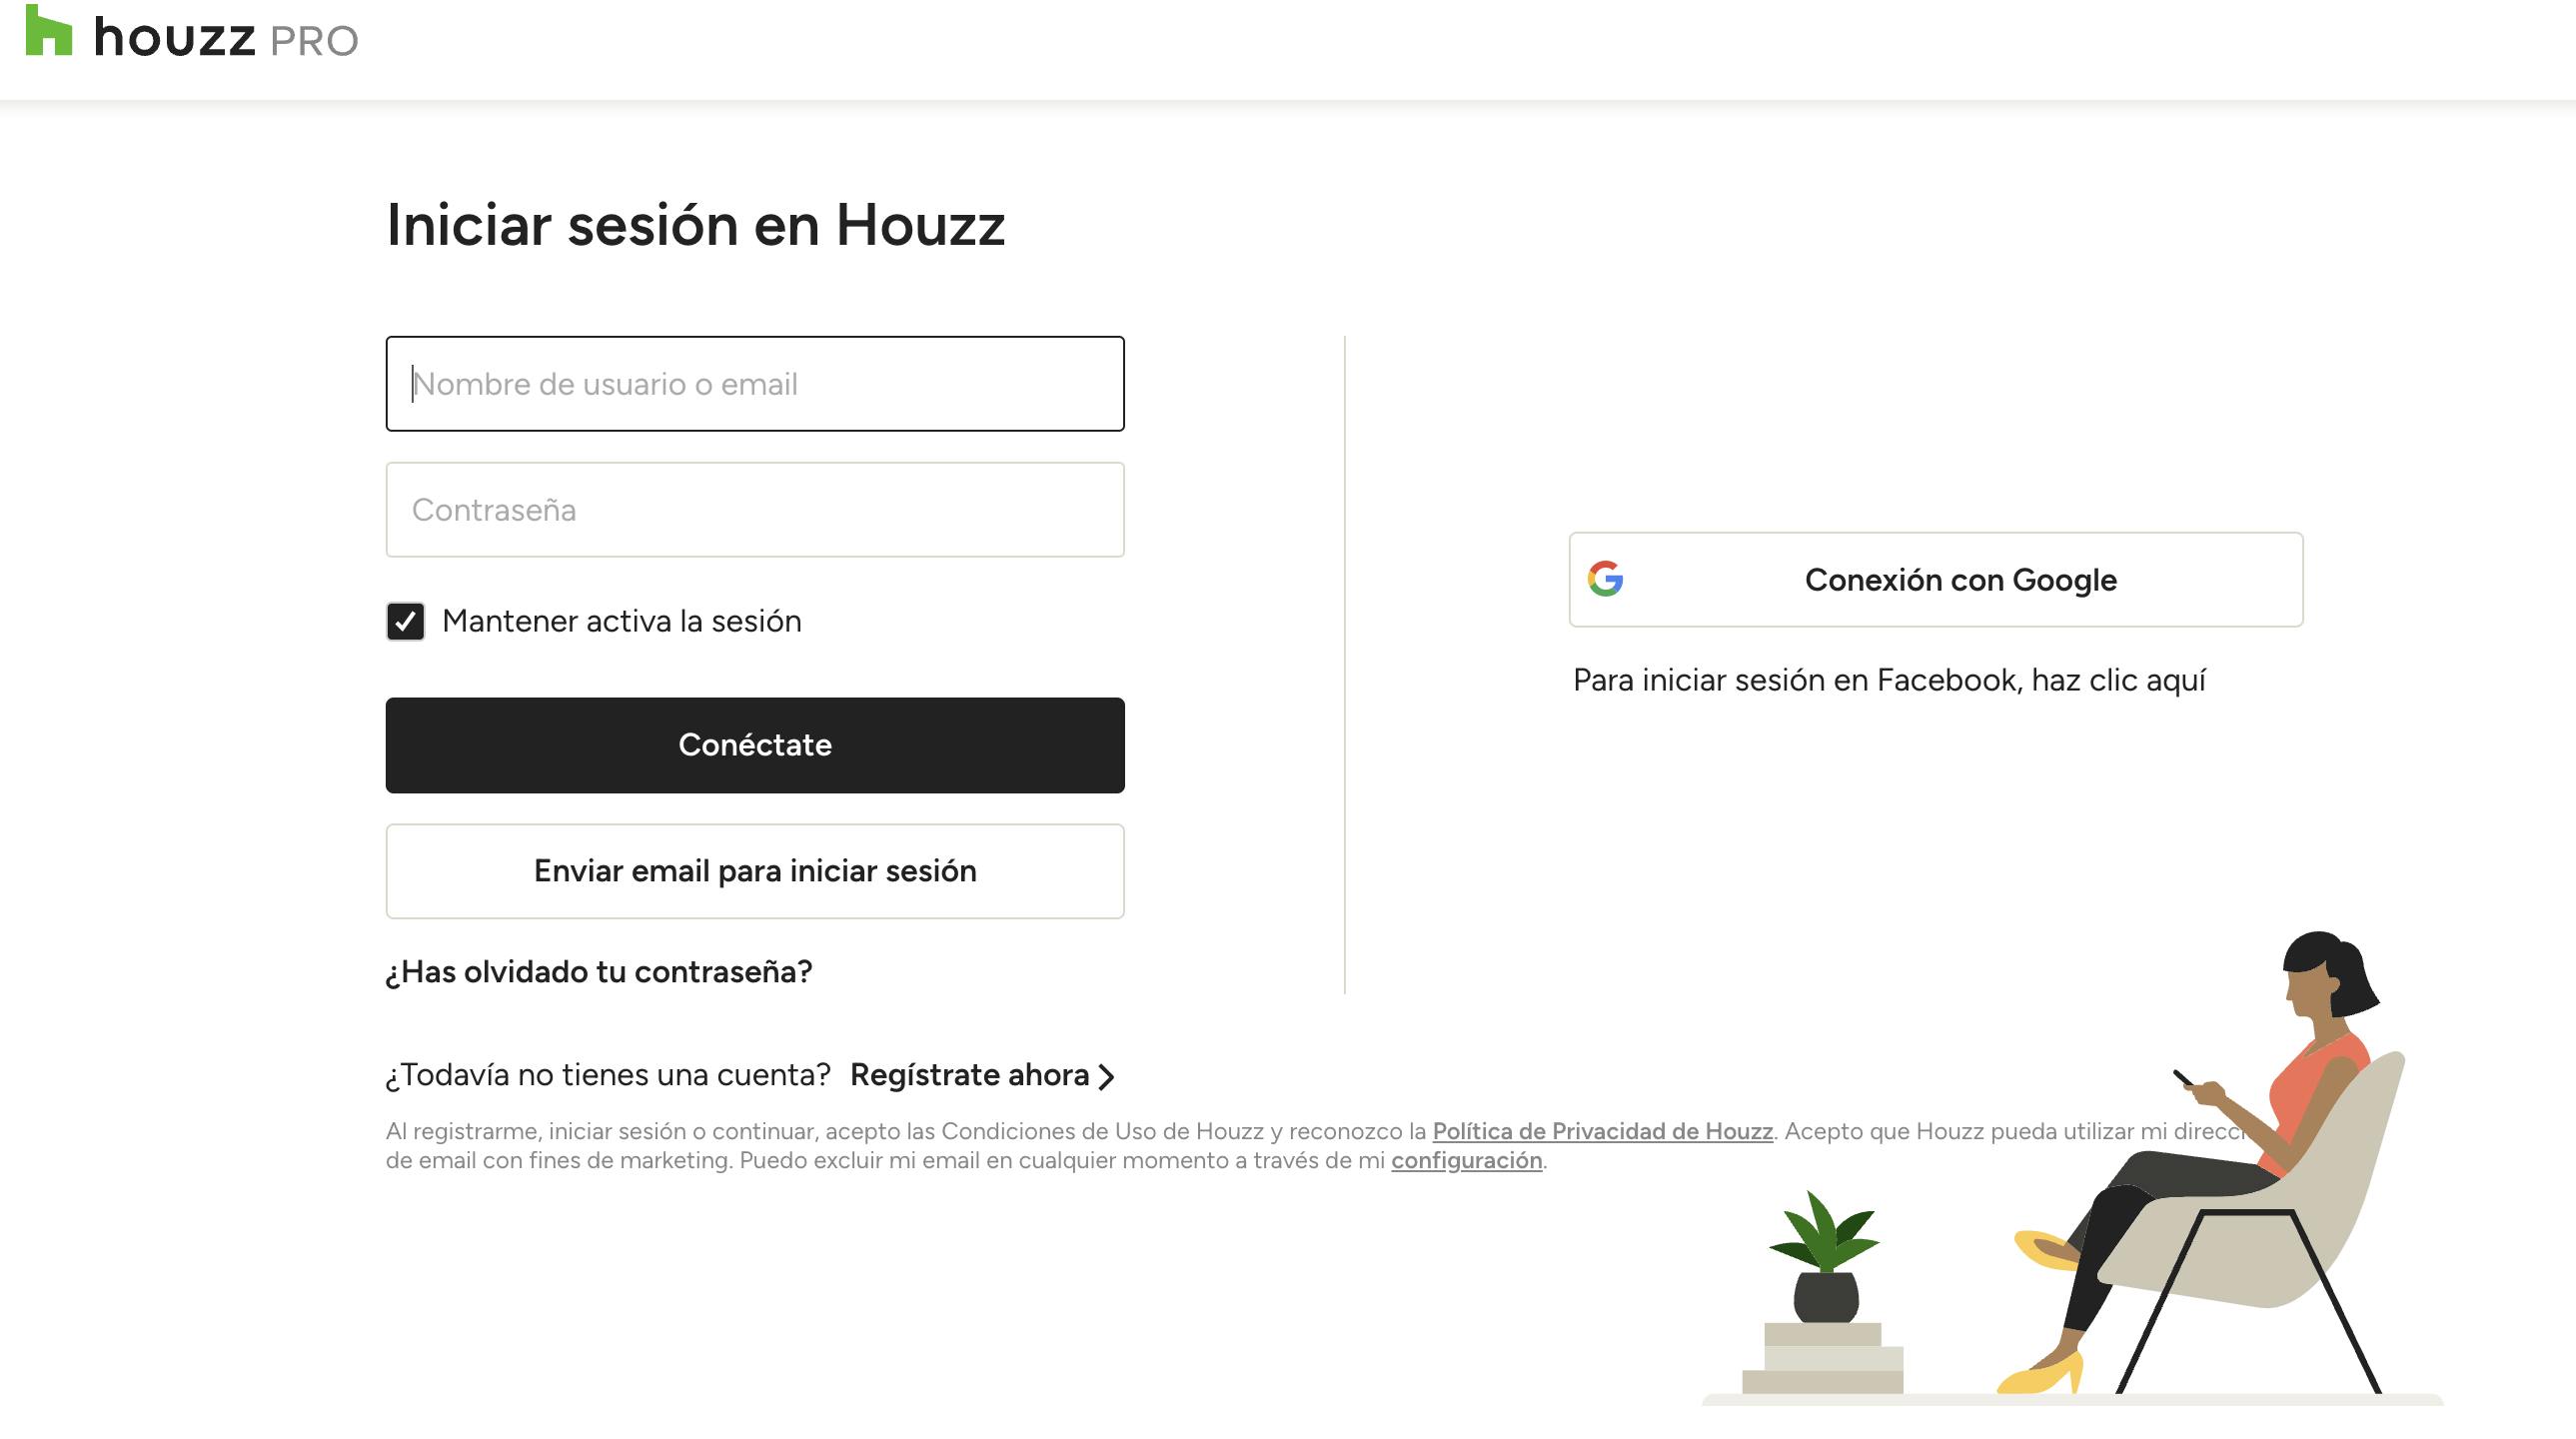
Task: Sign in using the Conexión con Google label
Action: tap(1960, 580)
